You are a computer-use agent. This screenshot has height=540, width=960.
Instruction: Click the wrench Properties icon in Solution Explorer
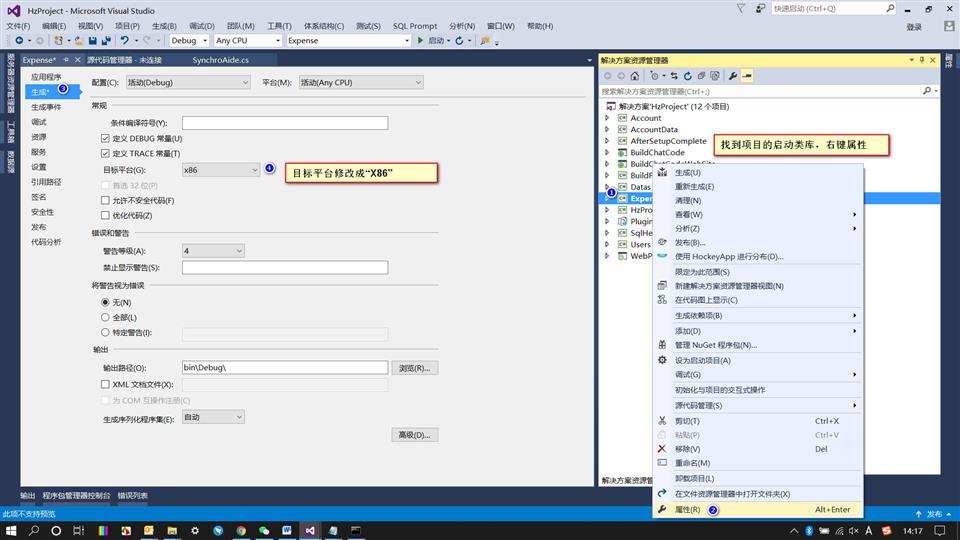click(733, 76)
